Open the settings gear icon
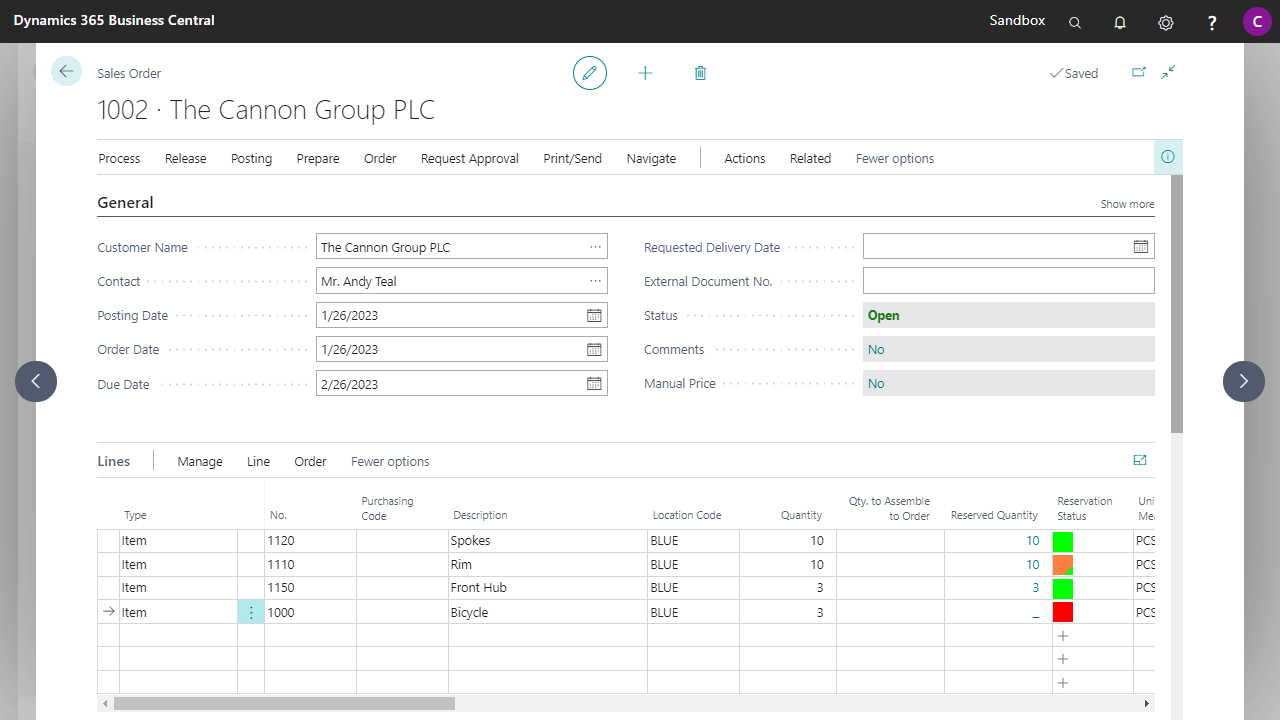This screenshot has height=720, width=1280. click(x=1165, y=22)
